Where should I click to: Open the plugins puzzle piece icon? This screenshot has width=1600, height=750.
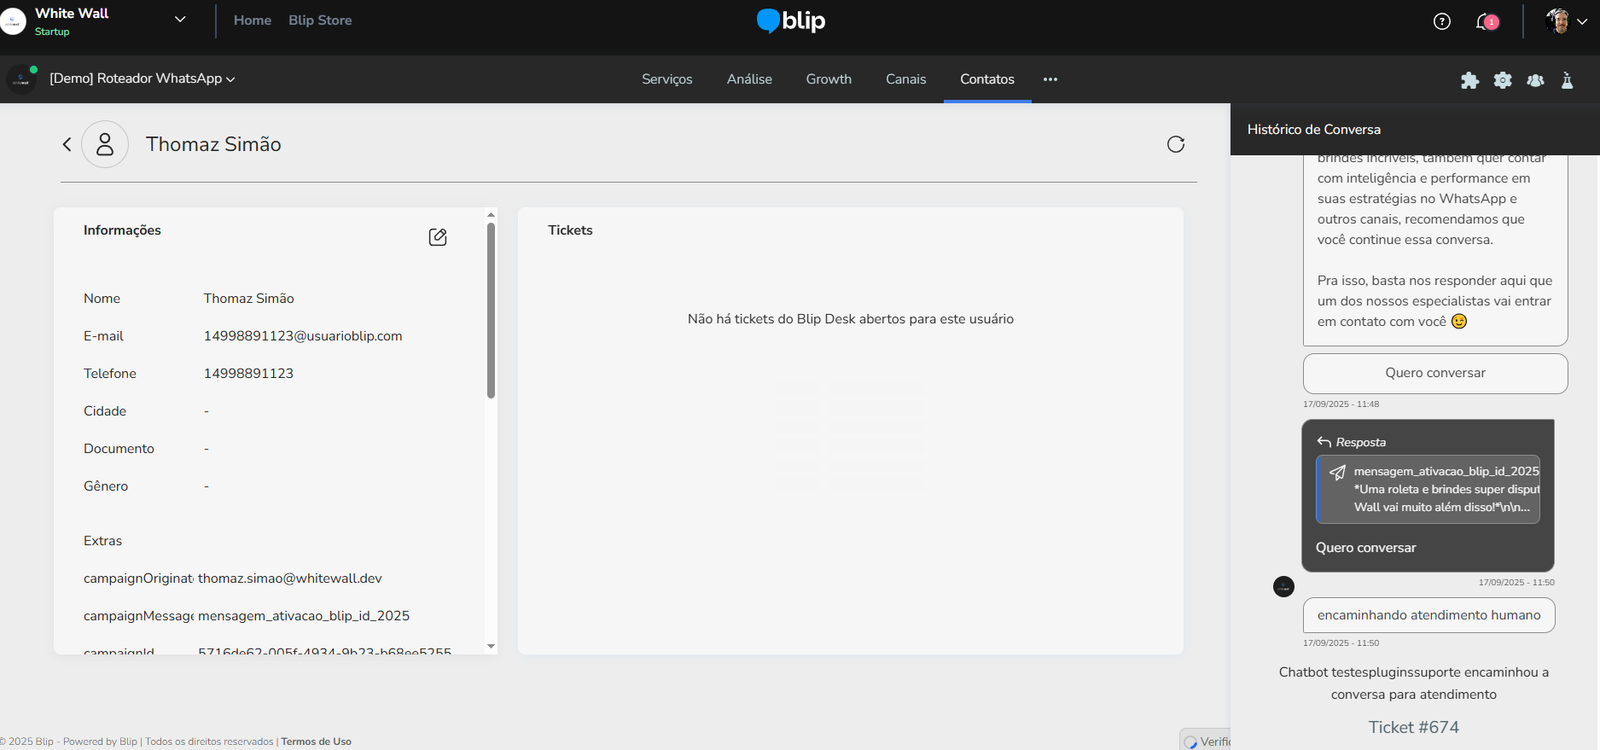coord(1469,80)
